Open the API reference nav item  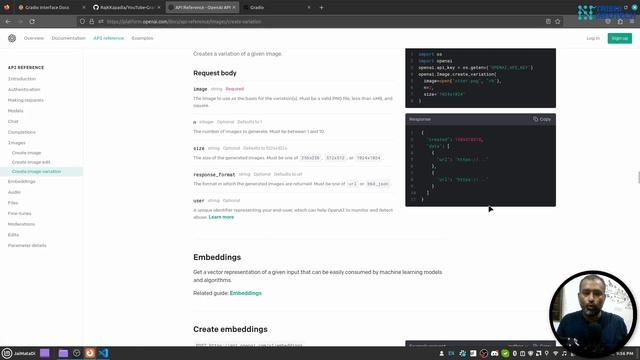tap(109, 38)
